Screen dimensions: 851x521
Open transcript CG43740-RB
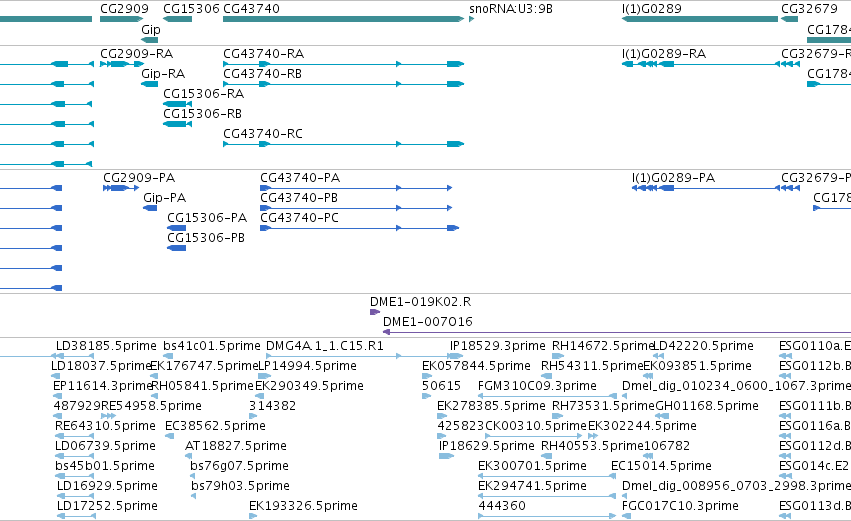[x=262, y=74]
